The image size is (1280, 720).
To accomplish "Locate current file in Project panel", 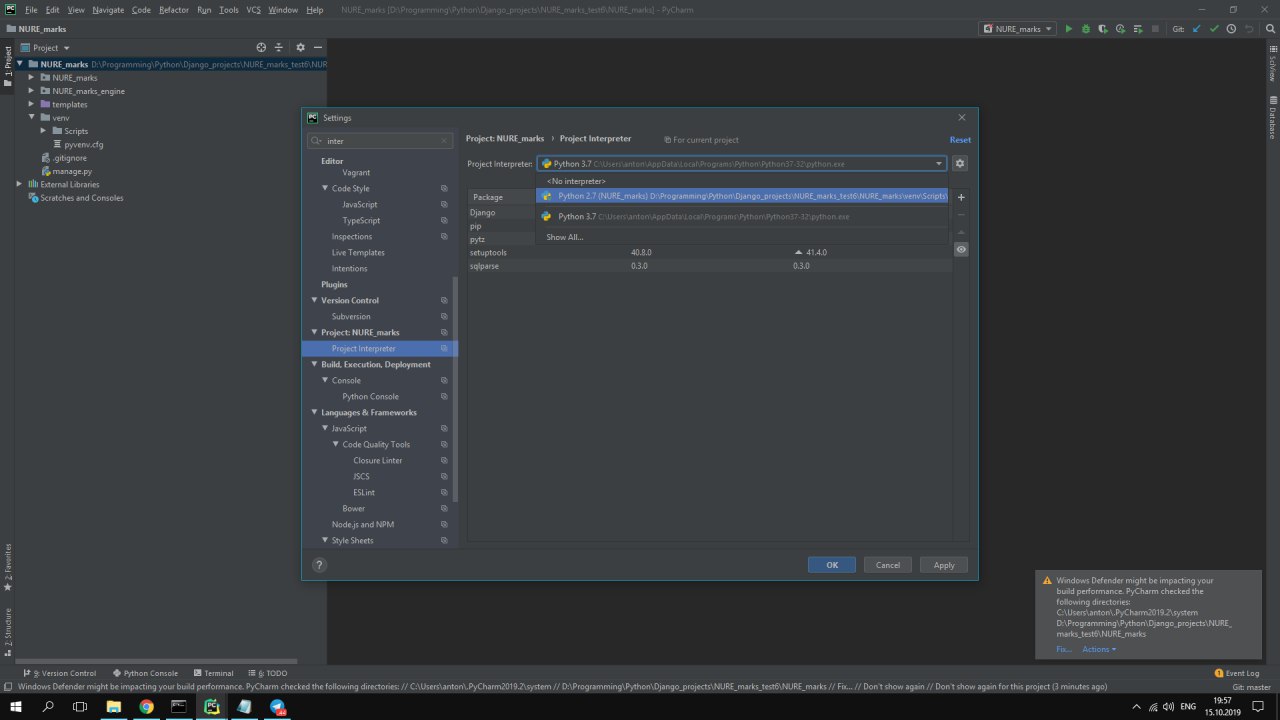I will (x=261, y=47).
